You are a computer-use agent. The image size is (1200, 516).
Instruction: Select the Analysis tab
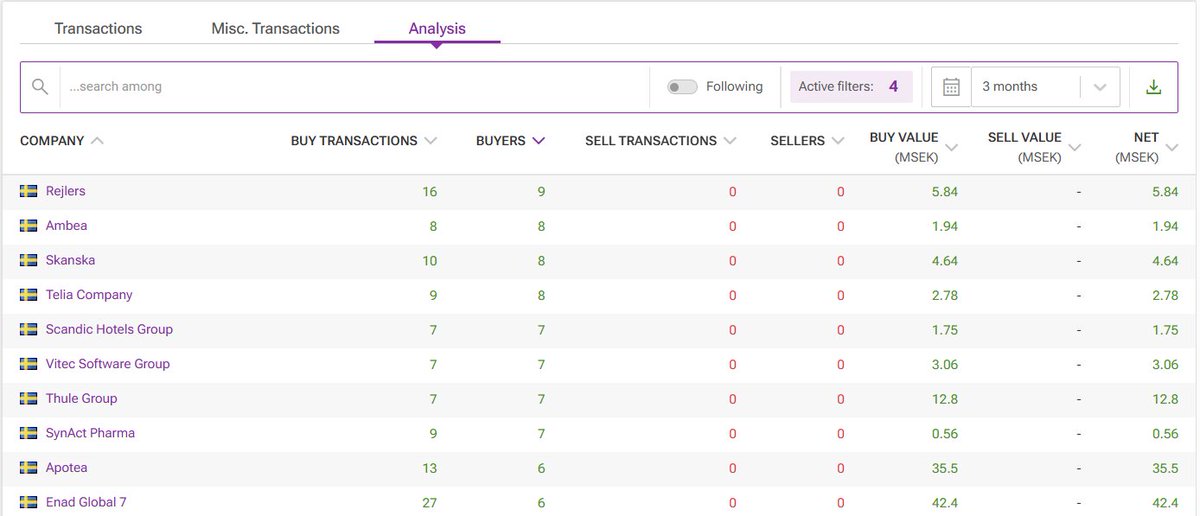437,28
